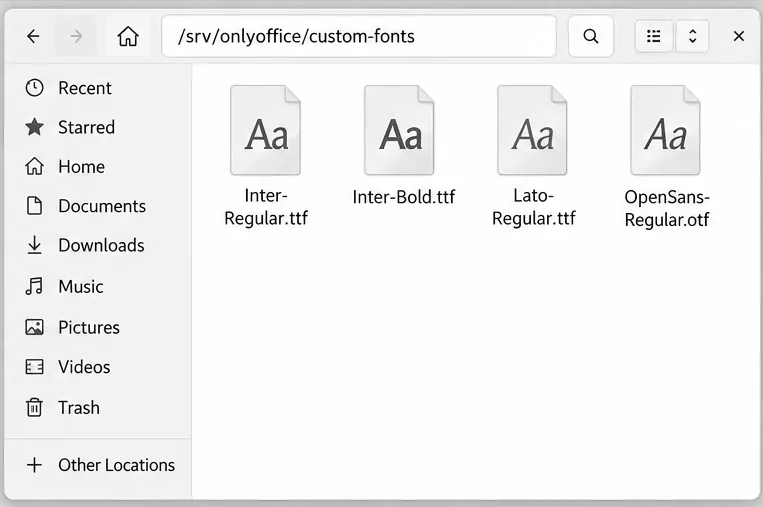Select the Lato-Regular.ttf font file icon
The image size is (763, 507).
pyautogui.click(x=532, y=130)
